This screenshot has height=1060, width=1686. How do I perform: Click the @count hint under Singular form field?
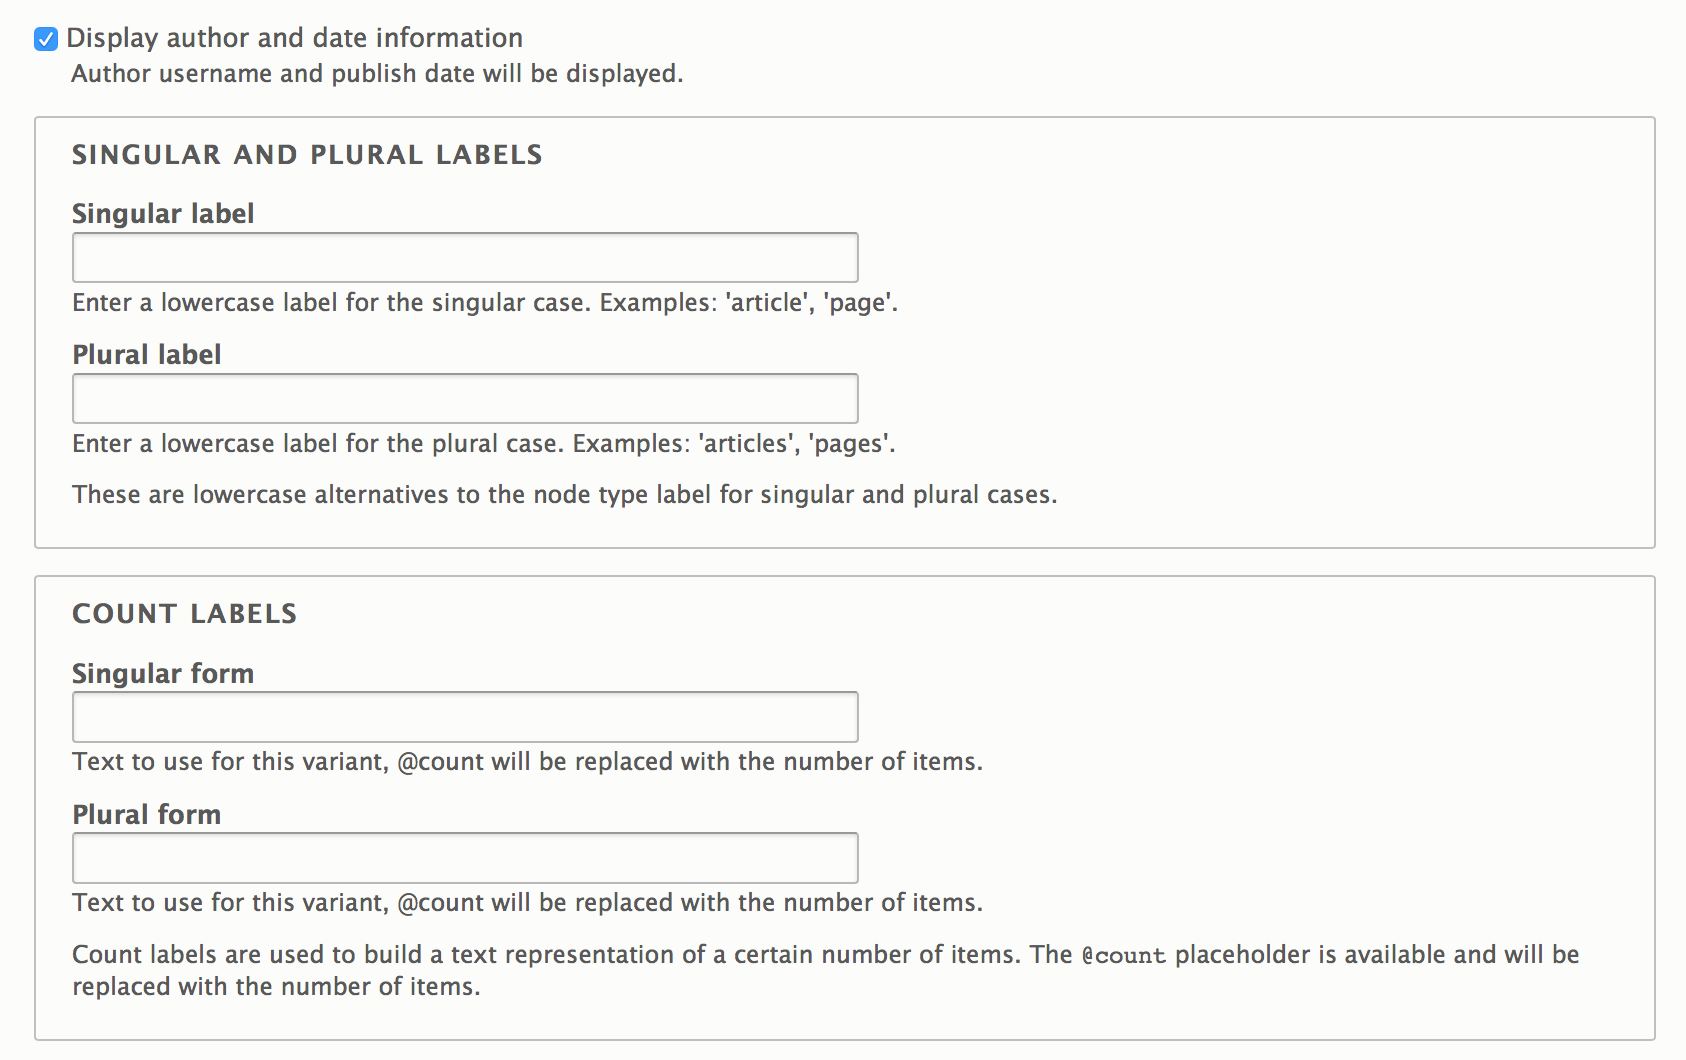pyautogui.click(x=527, y=762)
